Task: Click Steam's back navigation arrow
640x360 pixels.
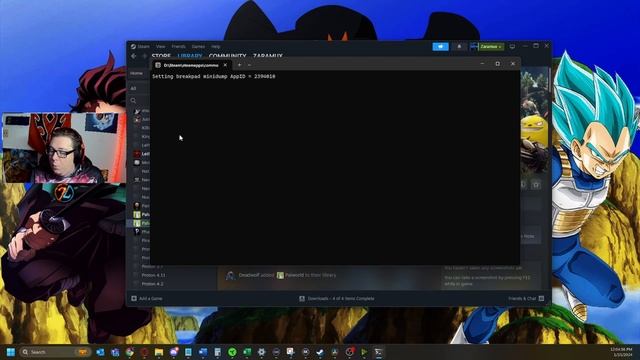Action: 134,56
